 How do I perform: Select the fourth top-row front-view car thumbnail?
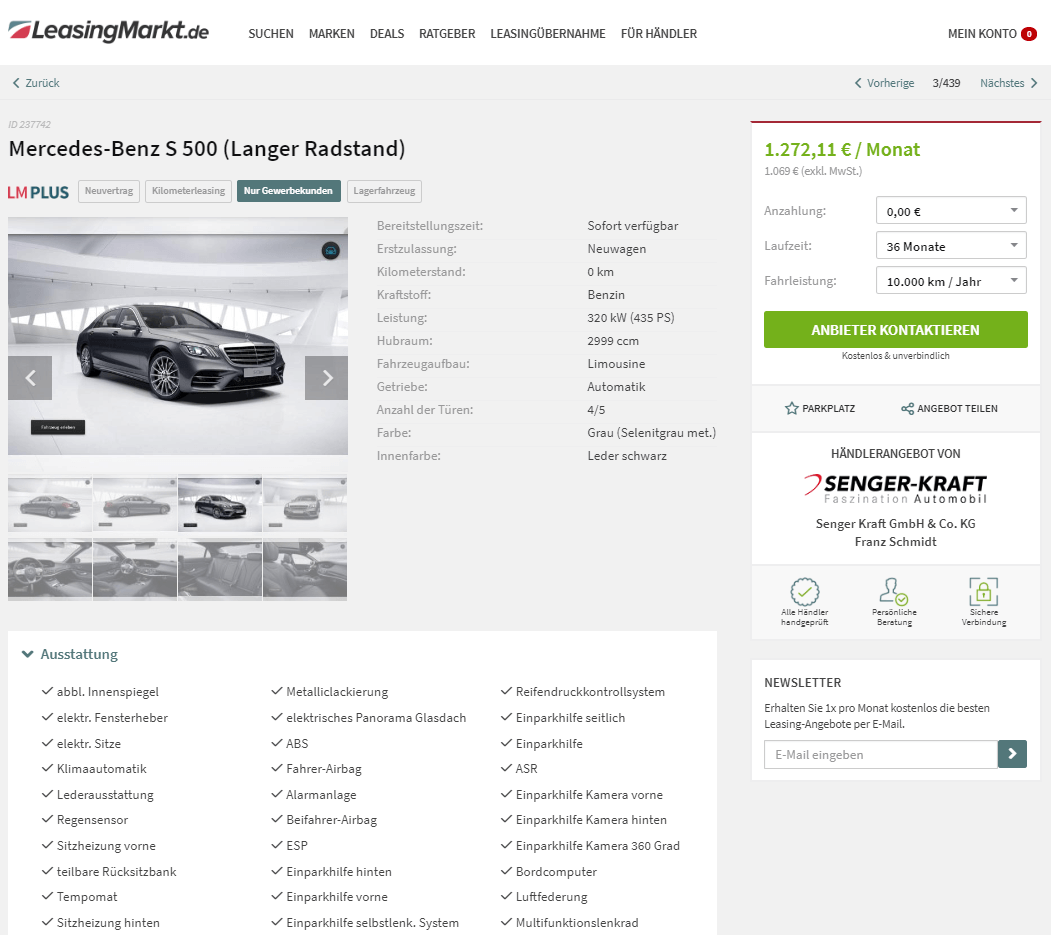305,503
